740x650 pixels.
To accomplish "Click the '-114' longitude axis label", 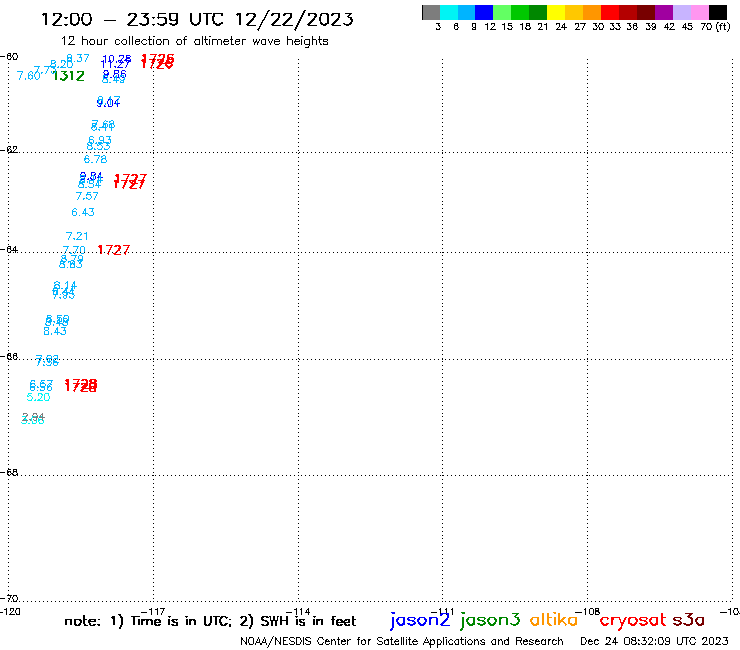I will click(298, 612).
